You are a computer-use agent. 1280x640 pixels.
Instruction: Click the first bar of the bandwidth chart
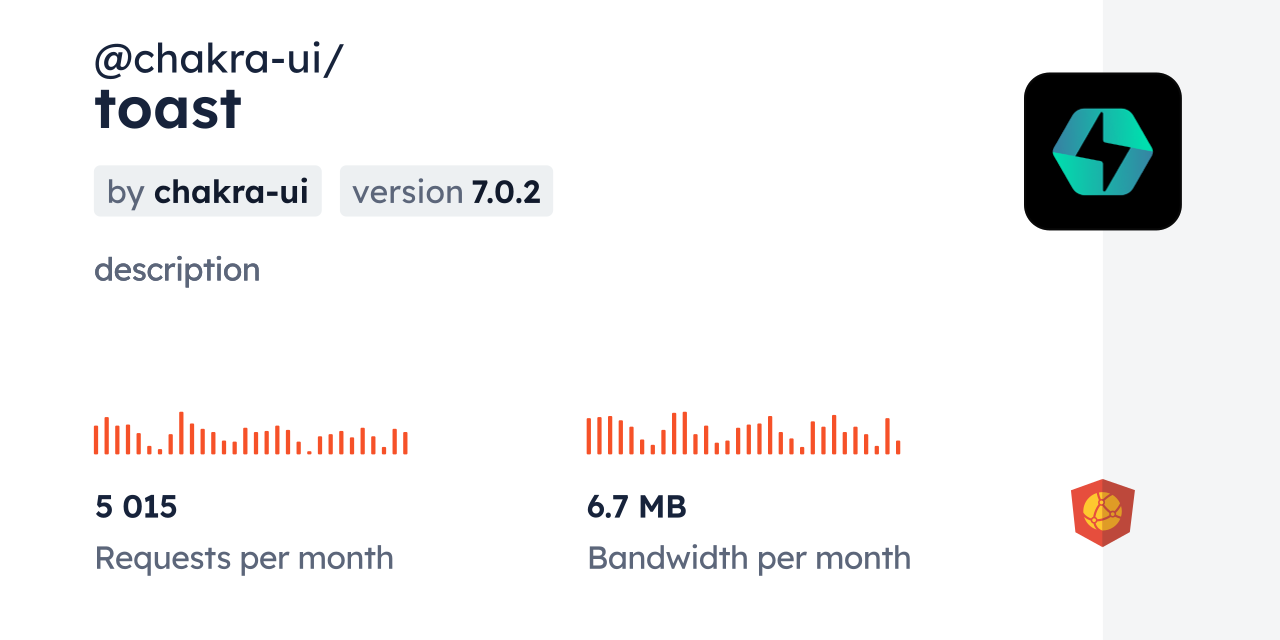pos(589,436)
